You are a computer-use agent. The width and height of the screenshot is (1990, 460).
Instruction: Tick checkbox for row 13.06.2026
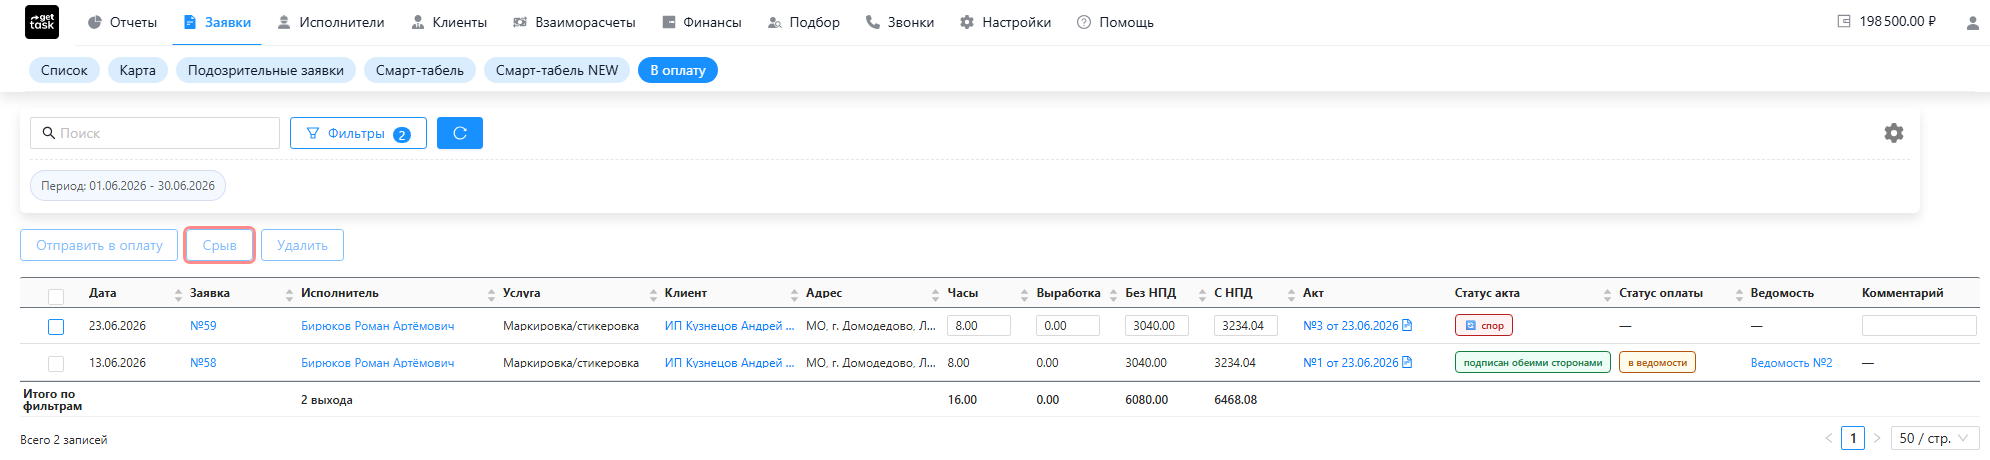(x=56, y=364)
